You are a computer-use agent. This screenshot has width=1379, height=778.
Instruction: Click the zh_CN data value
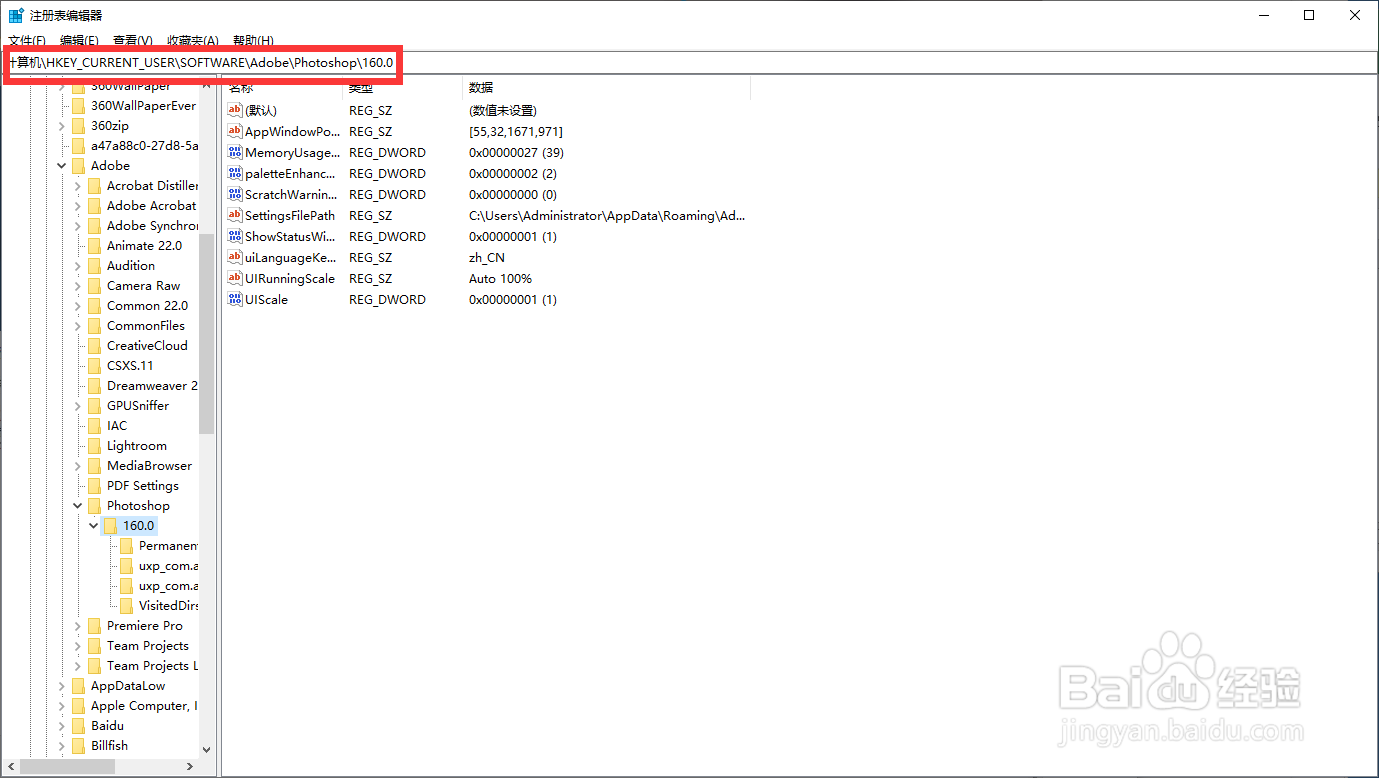click(487, 258)
